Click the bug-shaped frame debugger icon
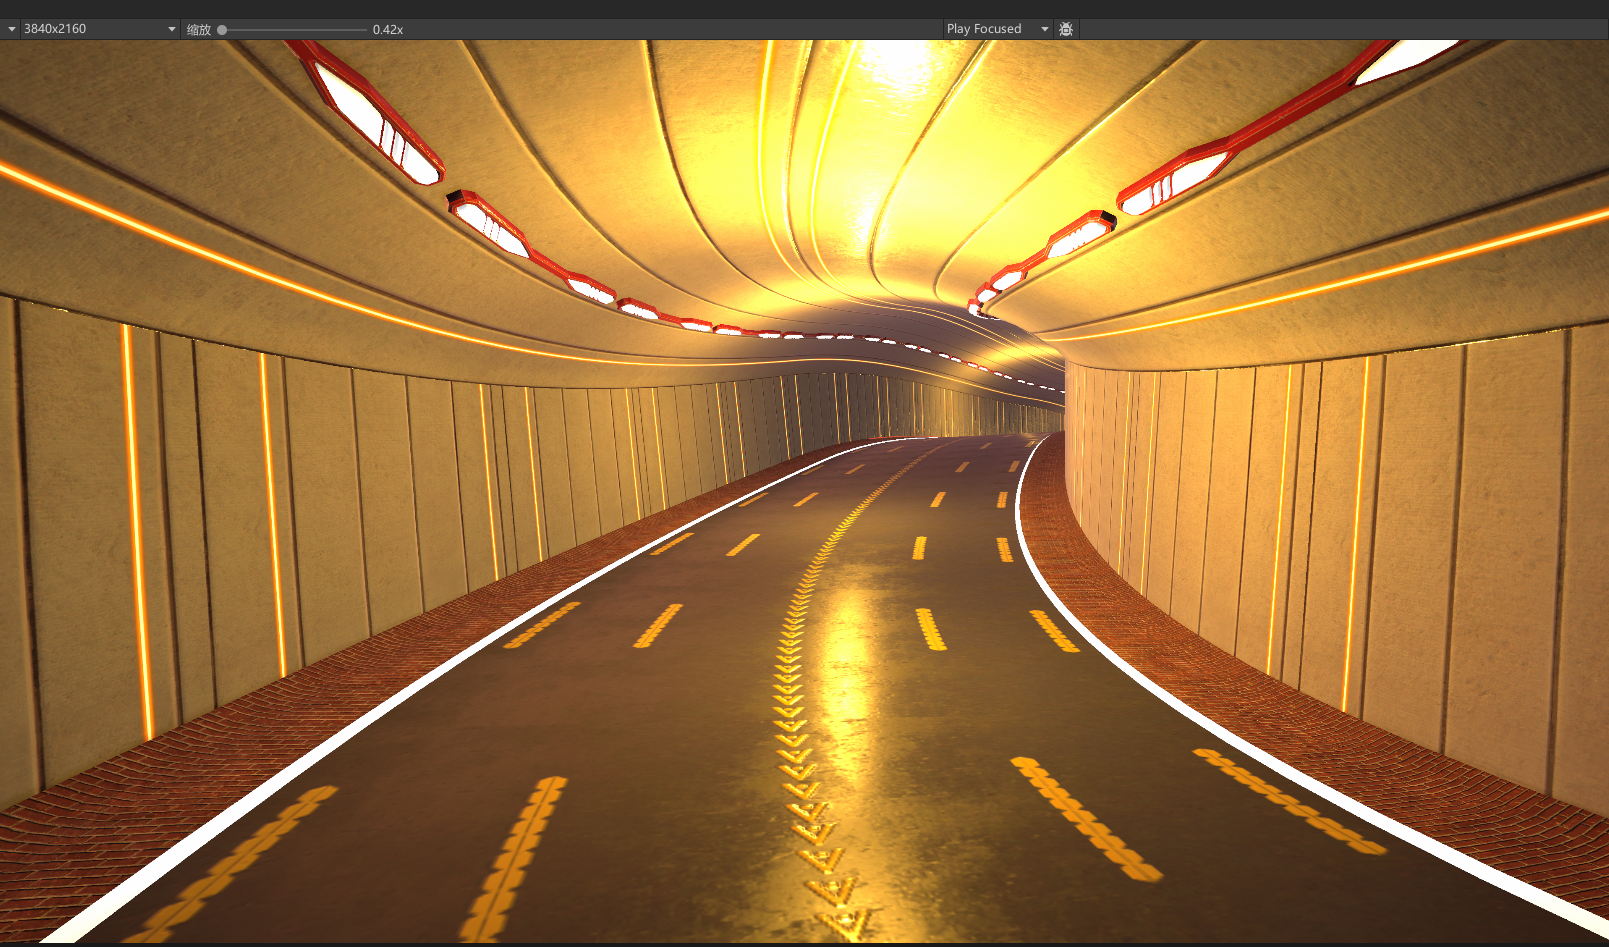Screen dimensions: 1609x947 pos(1066,29)
